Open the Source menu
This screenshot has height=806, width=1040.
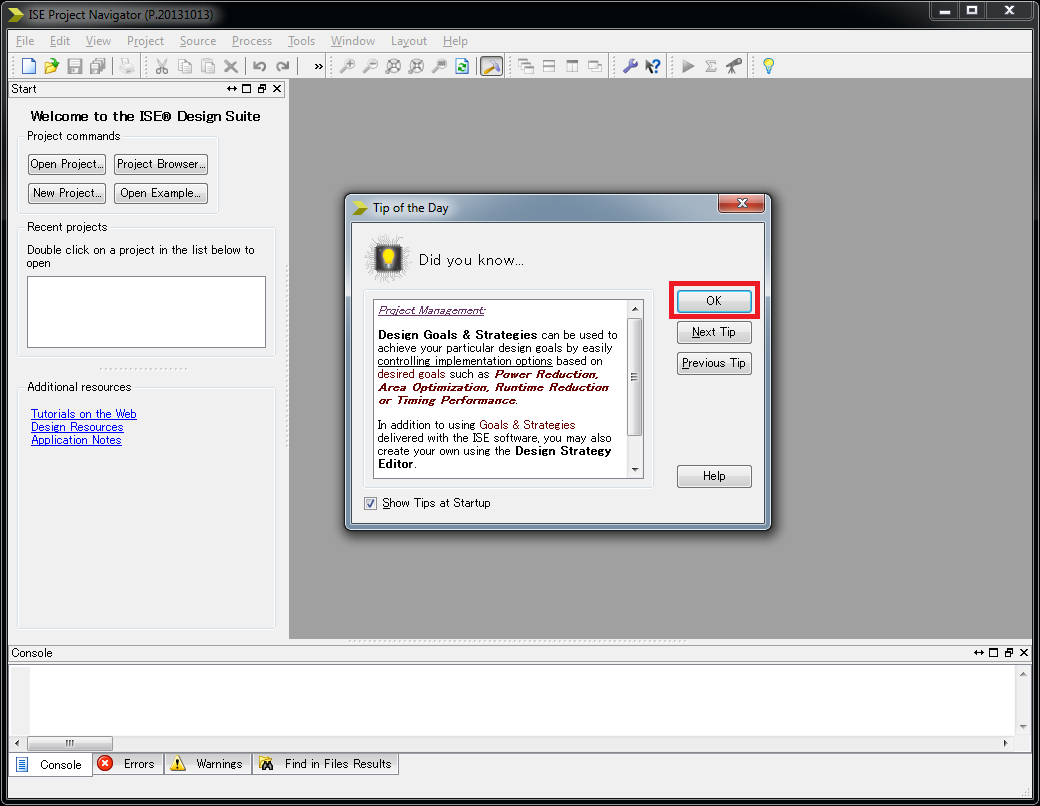click(x=198, y=40)
